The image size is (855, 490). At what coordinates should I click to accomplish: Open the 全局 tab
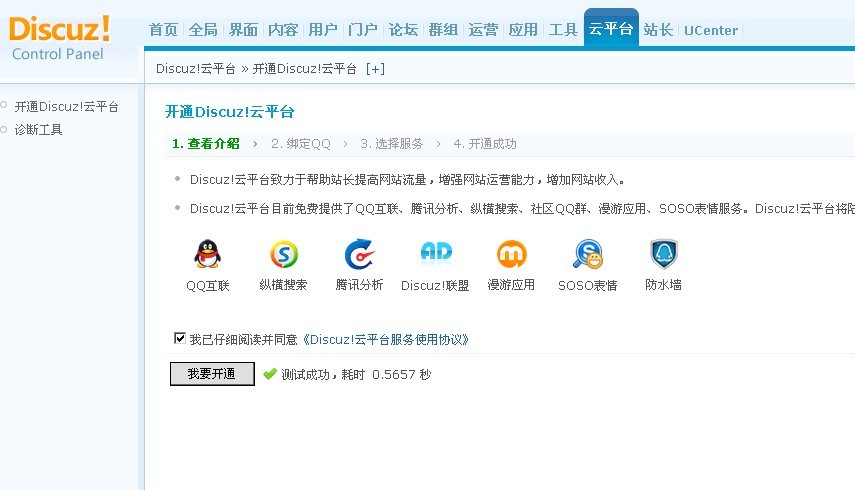203,30
